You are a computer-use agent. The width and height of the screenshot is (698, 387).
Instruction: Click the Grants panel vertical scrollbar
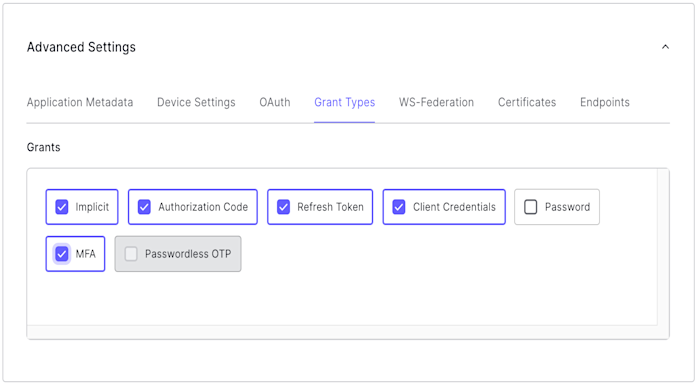click(663, 247)
